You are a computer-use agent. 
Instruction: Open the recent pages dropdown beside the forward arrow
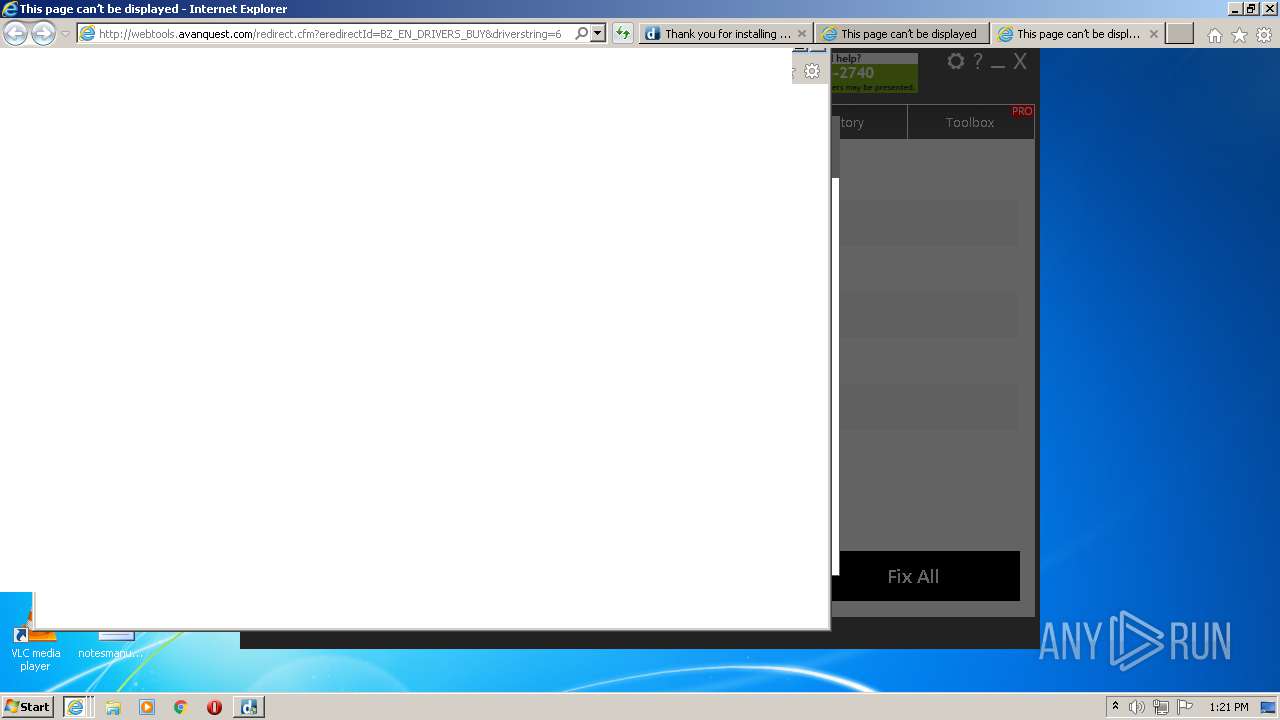65,34
